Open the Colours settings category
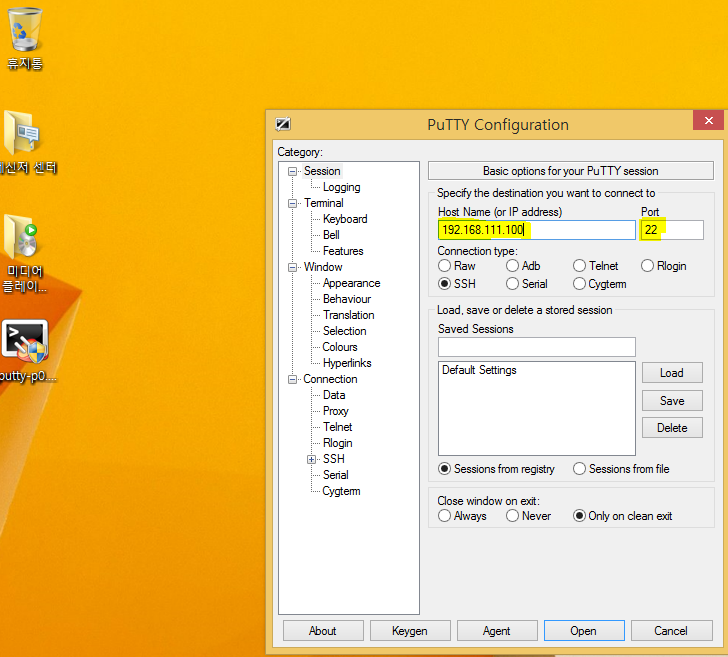Image resolution: width=728 pixels, height=657 pixels. coord(340,347)
